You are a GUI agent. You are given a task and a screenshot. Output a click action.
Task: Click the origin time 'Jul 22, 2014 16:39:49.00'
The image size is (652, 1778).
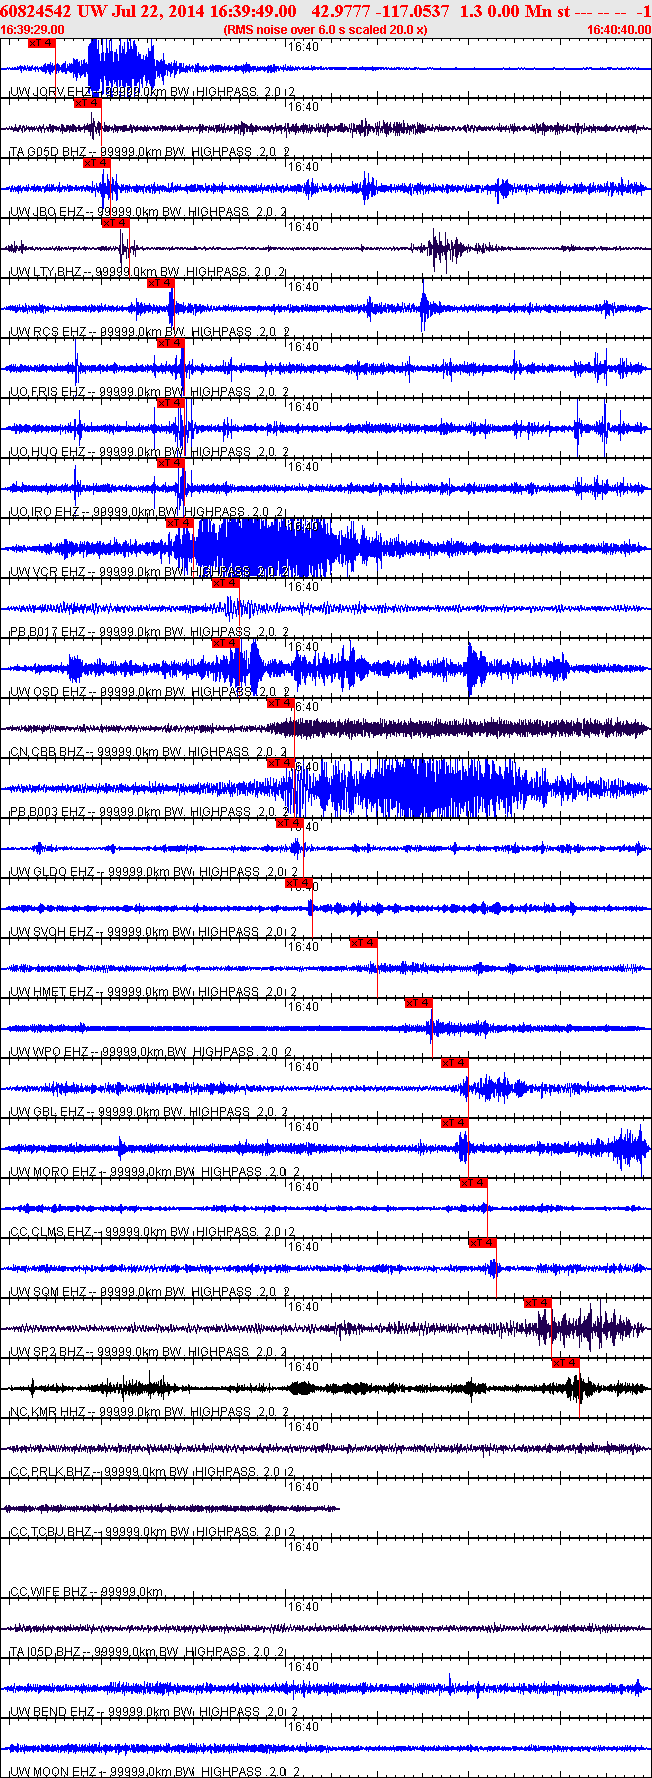[x=204, y=10]
